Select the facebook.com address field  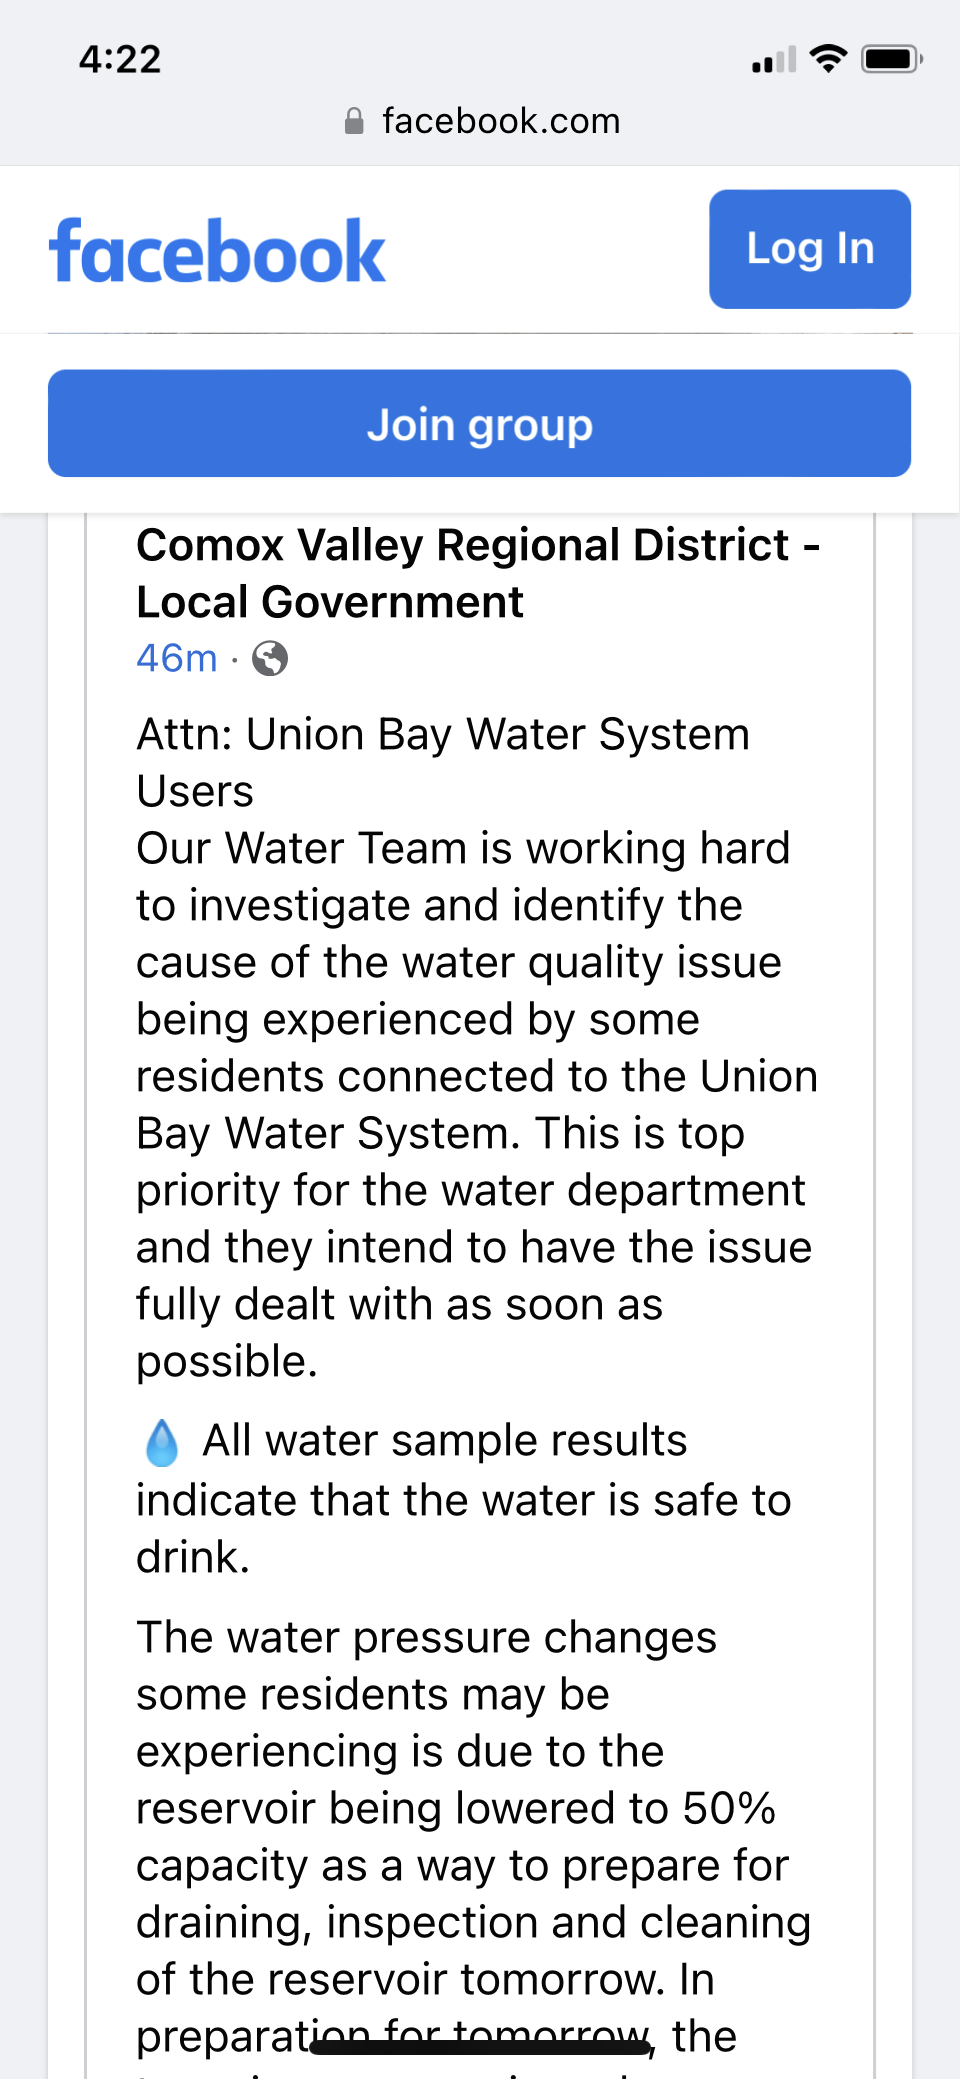500,122
